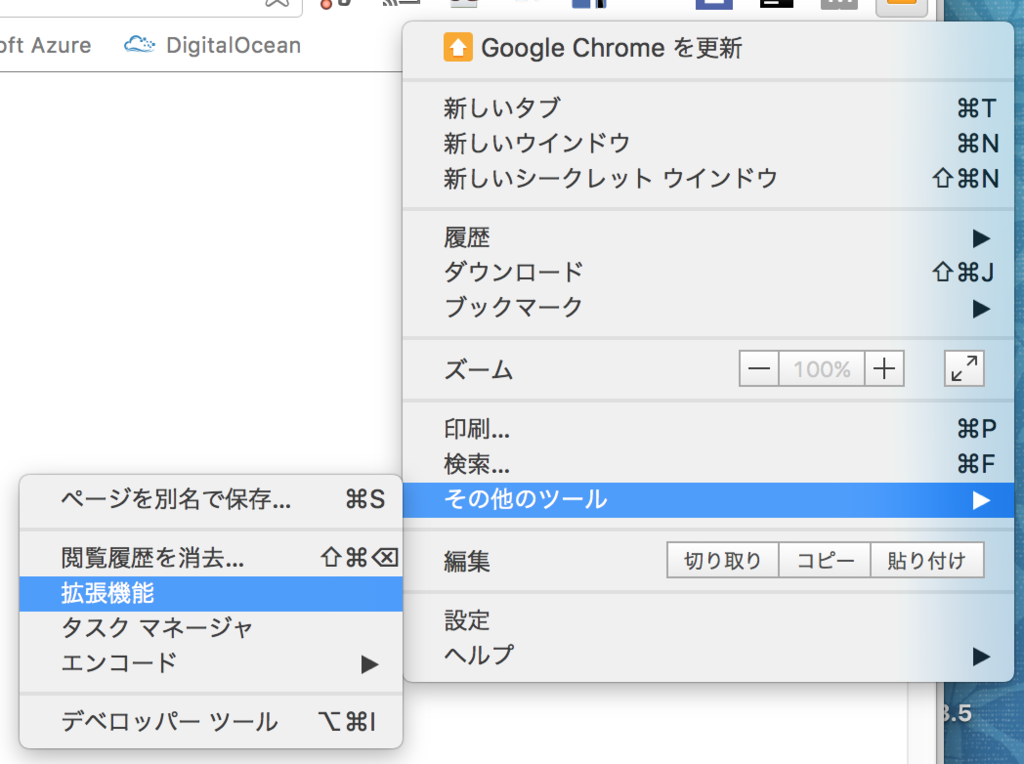This screenshot has height=764, width=1024.
Task: Open 拡張機能 in the submenu
Action: click(x=211, y=594)
